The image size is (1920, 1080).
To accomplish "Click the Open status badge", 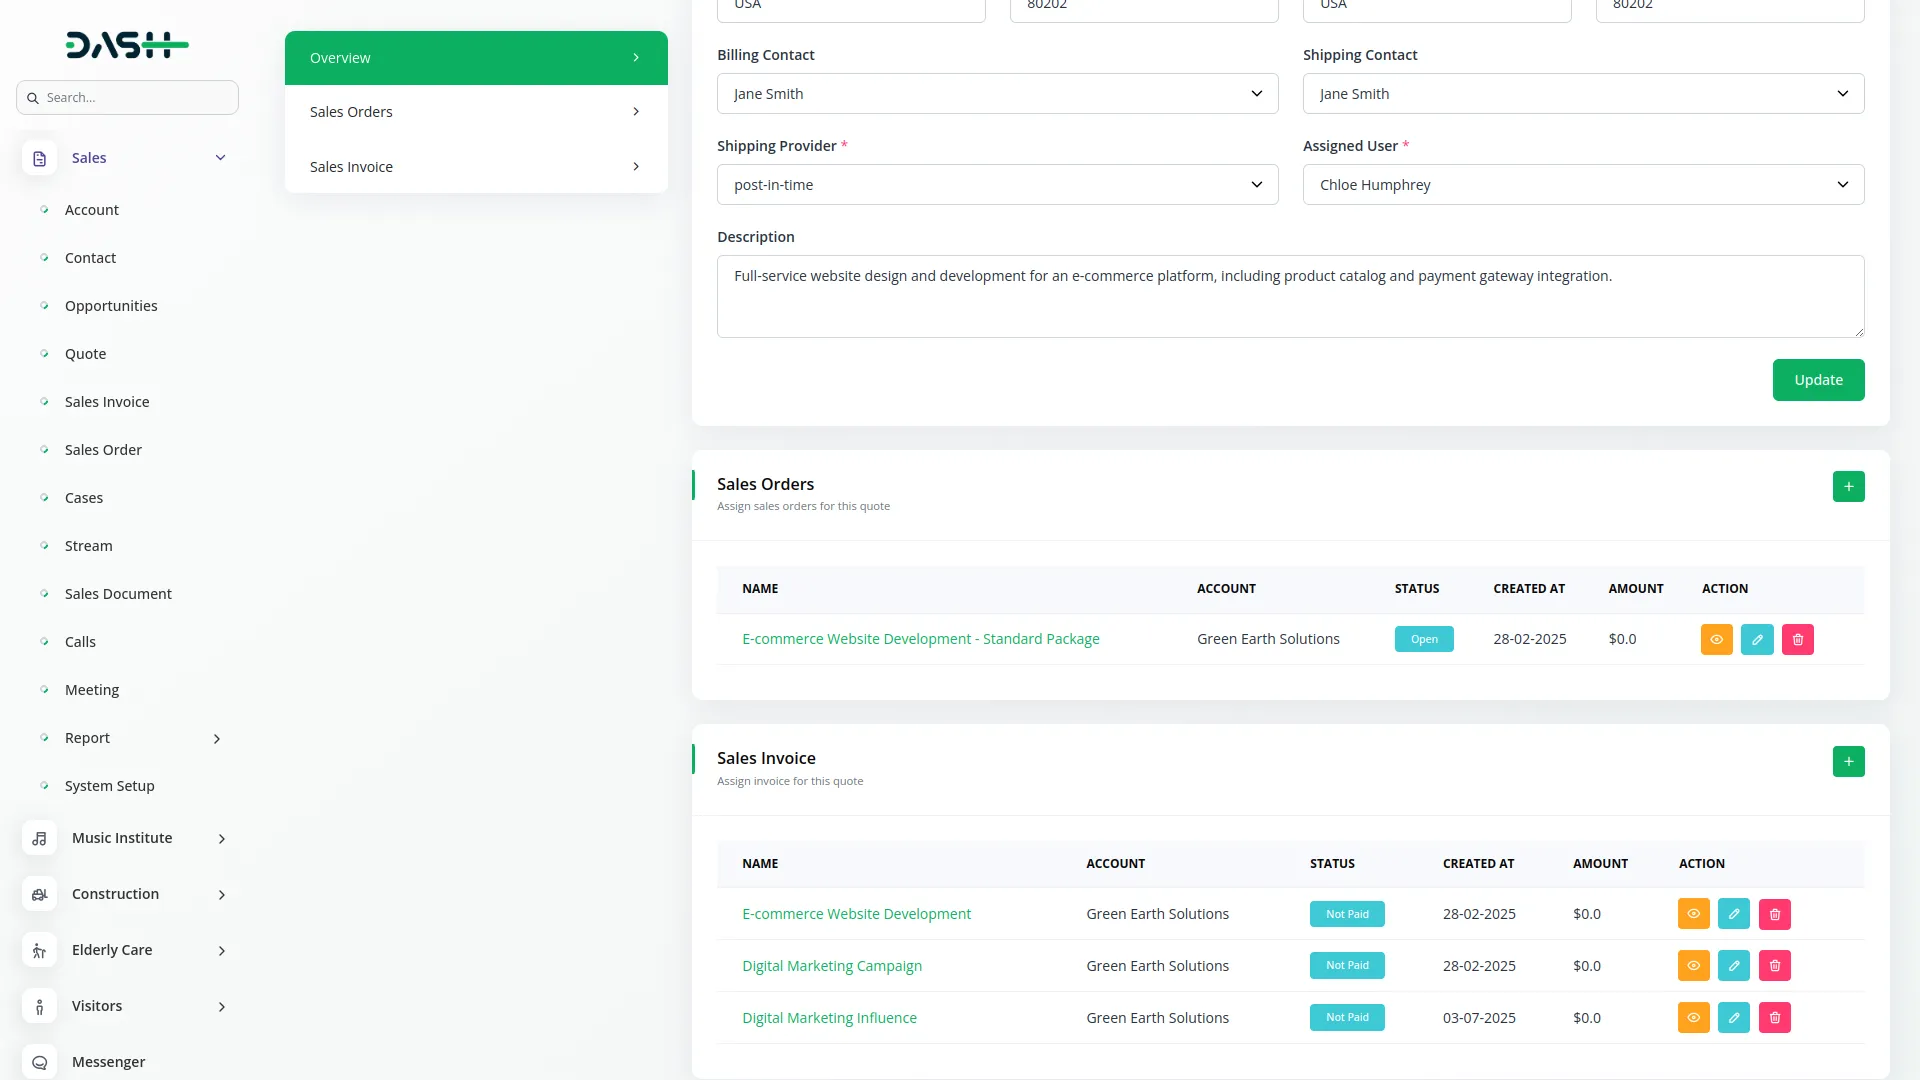I will 1423,640.
